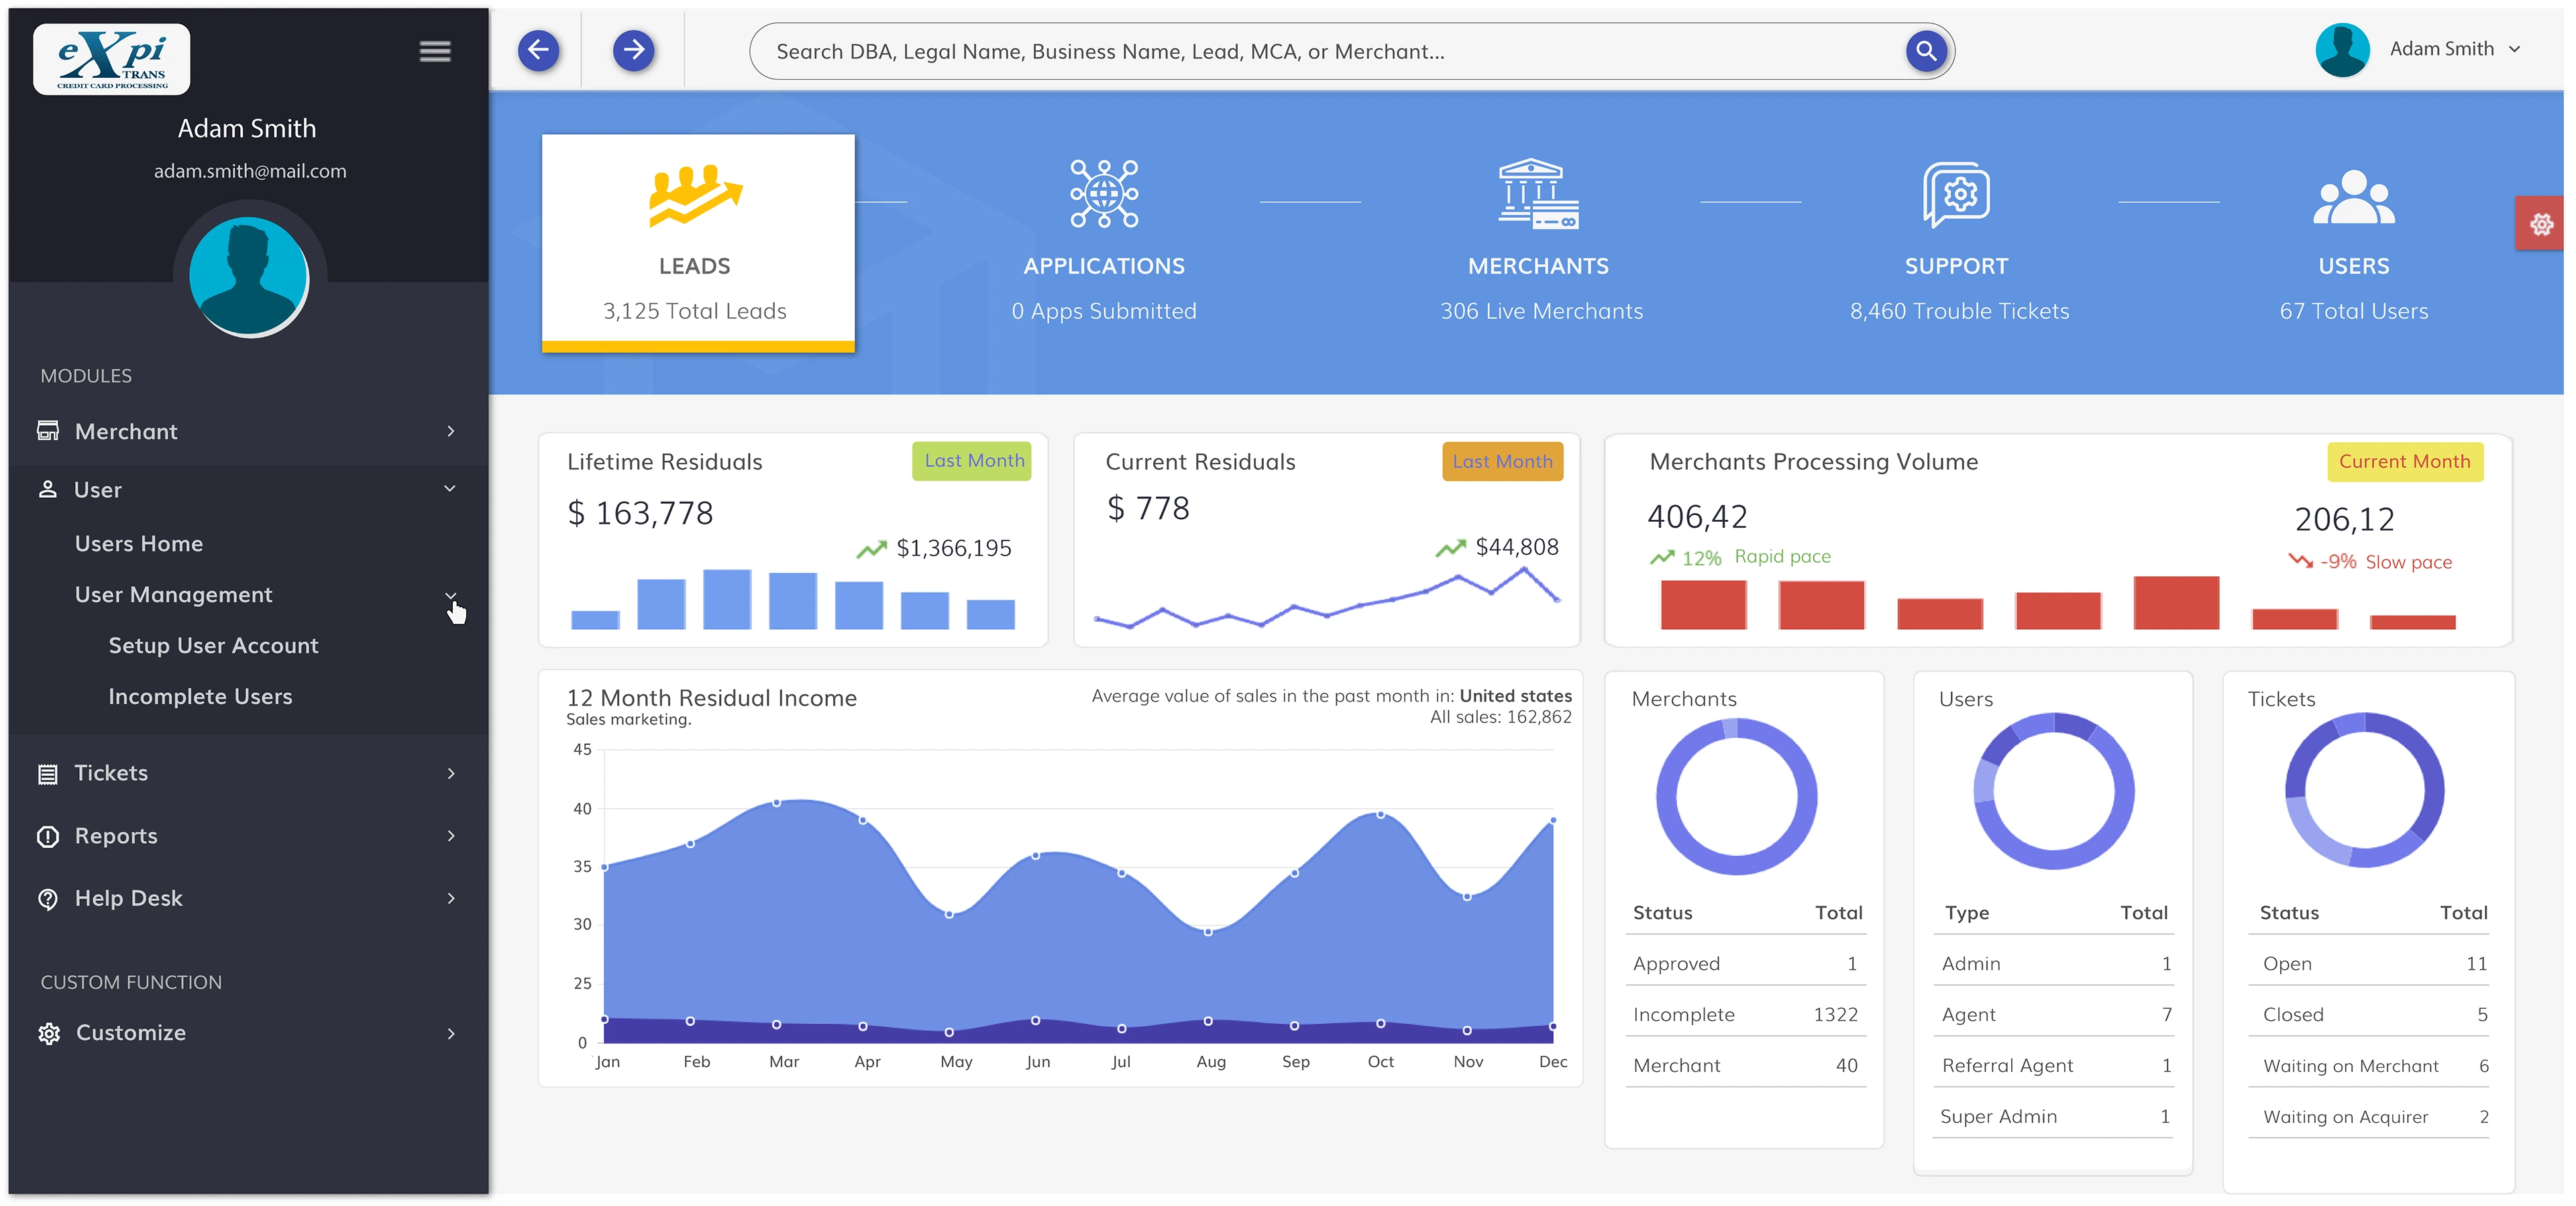Screen dimensions: 2576x1206
Task: Select the Users tab label
Action: pos(2354,266)
